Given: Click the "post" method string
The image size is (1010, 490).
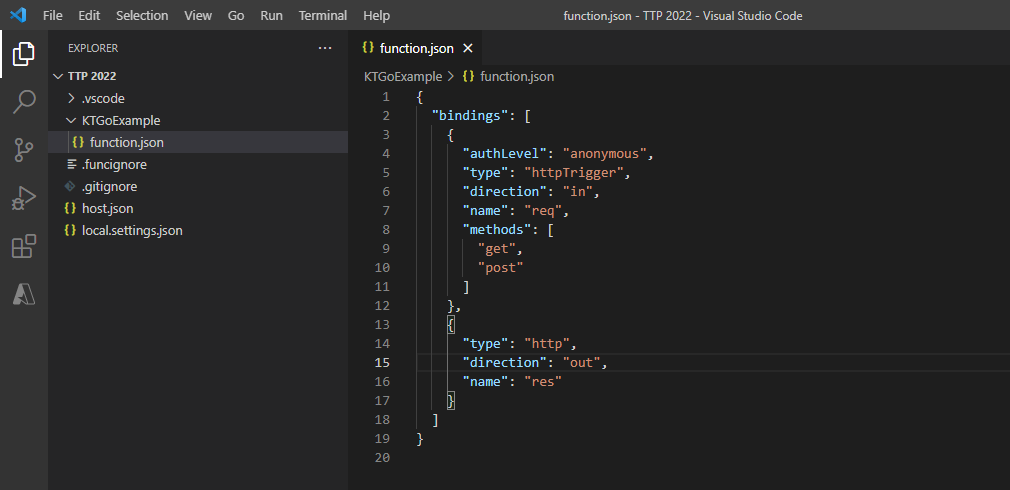Looking at the screenshot, I should pos(500,268).
